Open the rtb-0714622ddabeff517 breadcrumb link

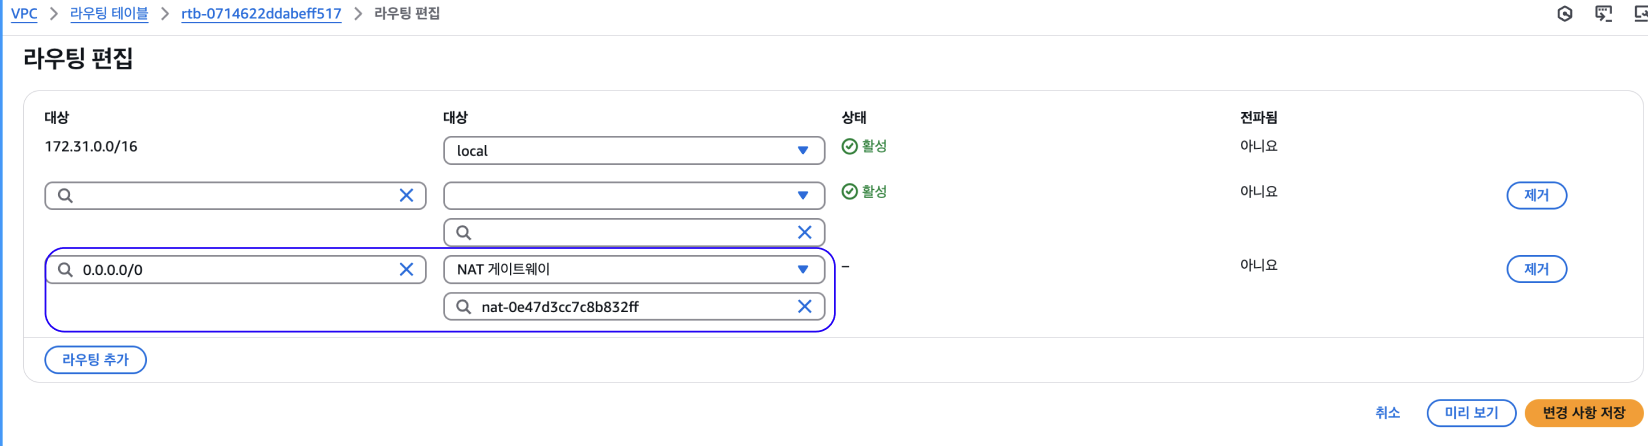click(x=261, y=14)
